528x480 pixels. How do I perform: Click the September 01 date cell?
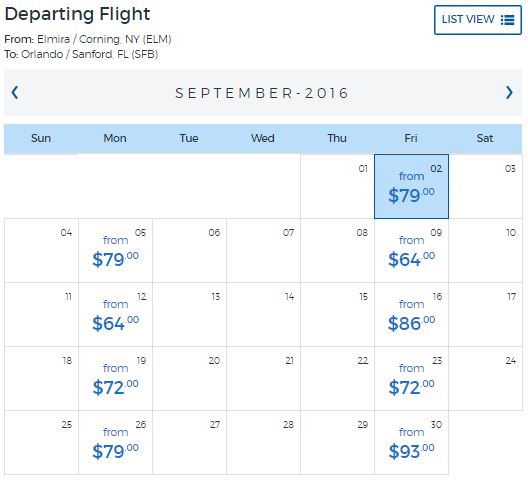coord(337,187)
